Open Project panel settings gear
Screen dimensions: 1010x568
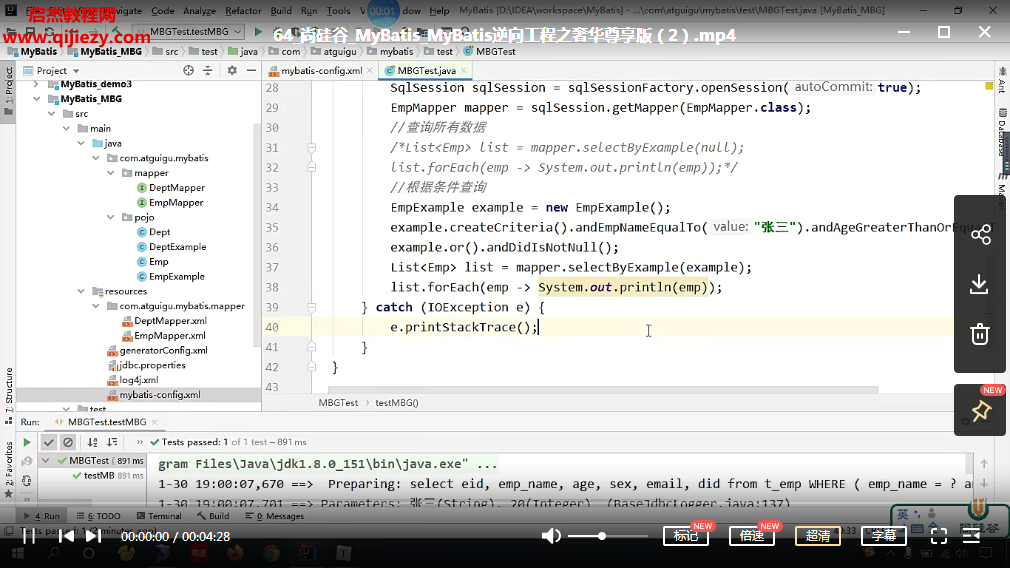(x=232, y=70)
